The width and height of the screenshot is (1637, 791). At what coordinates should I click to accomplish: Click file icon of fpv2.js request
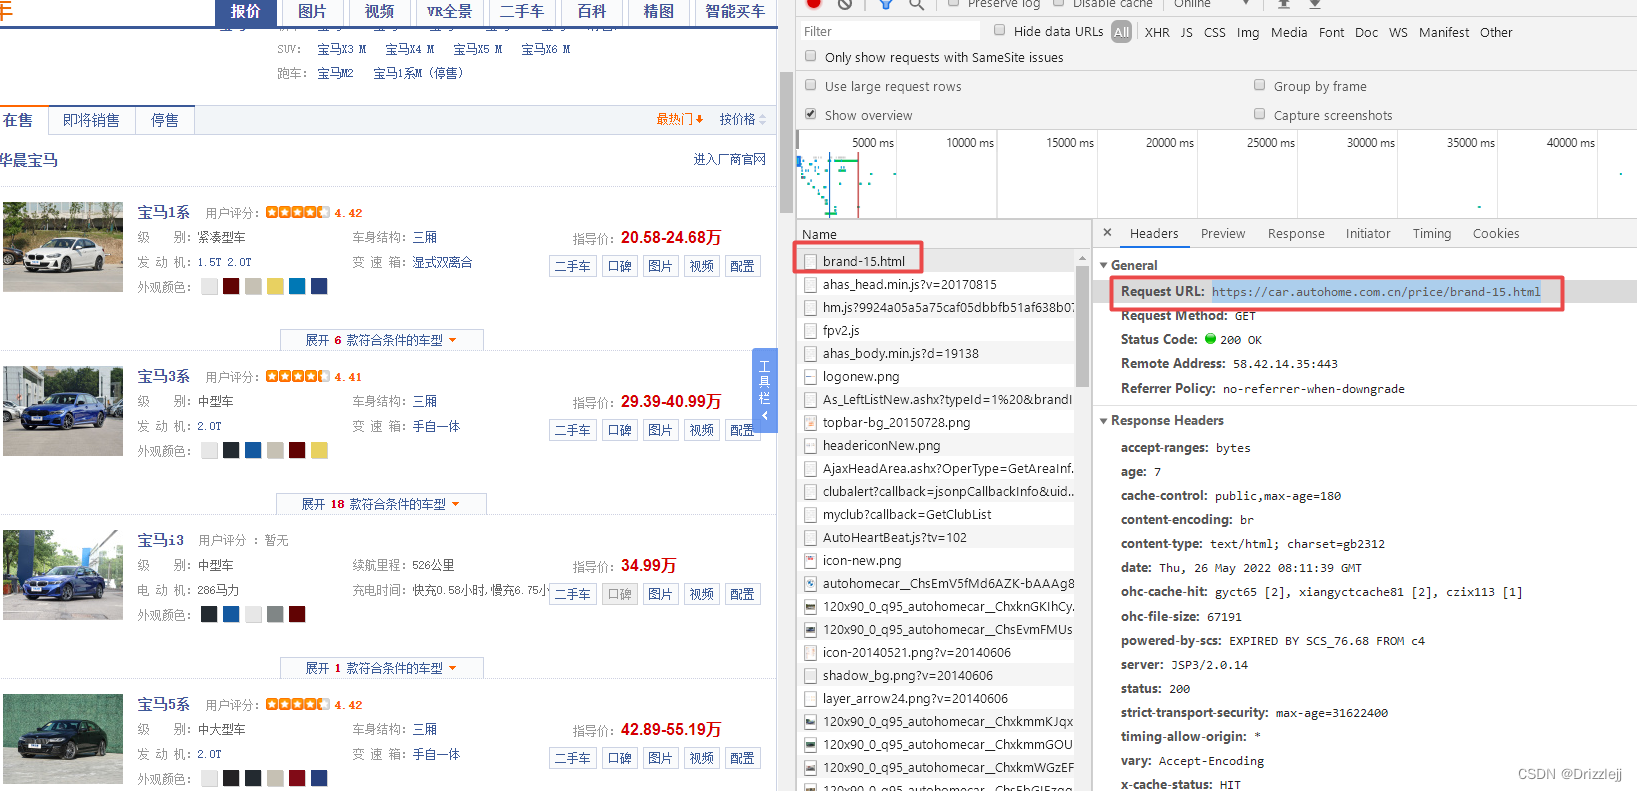coord(811,330)
